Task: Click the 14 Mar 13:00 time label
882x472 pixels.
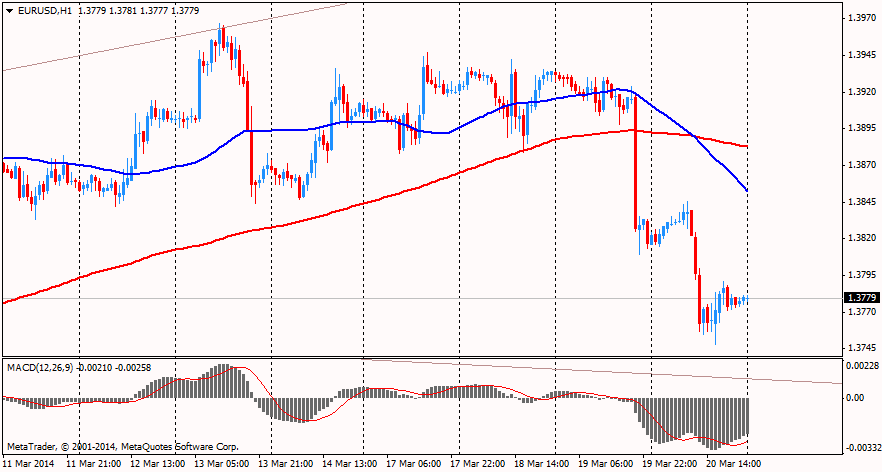Action: (x=349, y=463)
